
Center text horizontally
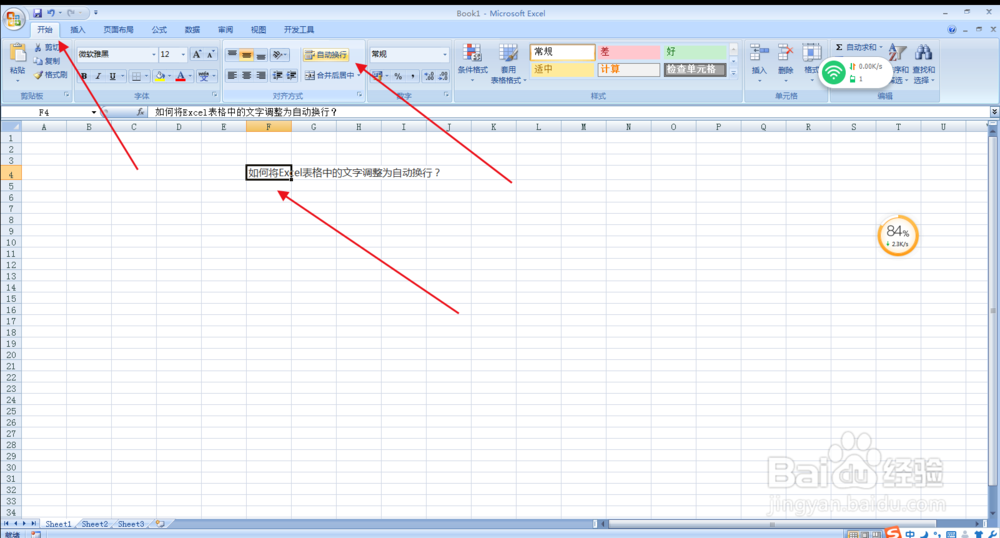[246, 75]
